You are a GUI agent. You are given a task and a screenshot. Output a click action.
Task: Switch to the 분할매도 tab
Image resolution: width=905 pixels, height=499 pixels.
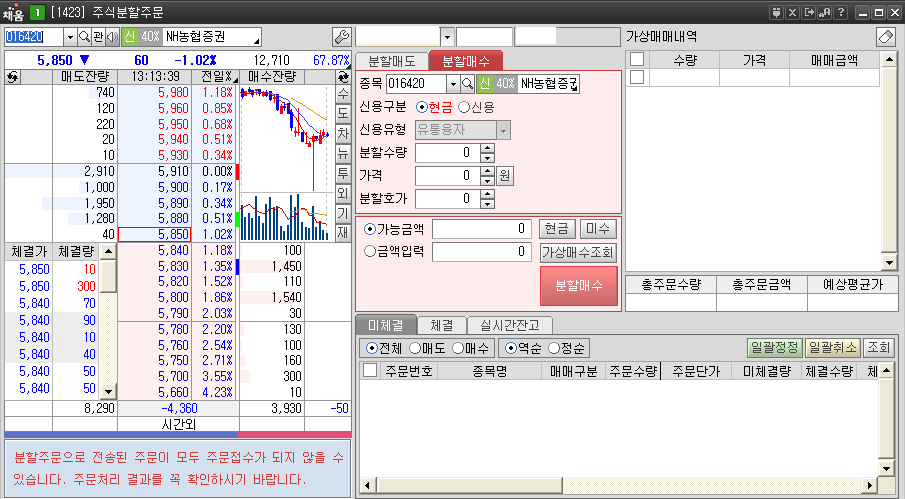[x=391, y=61]
